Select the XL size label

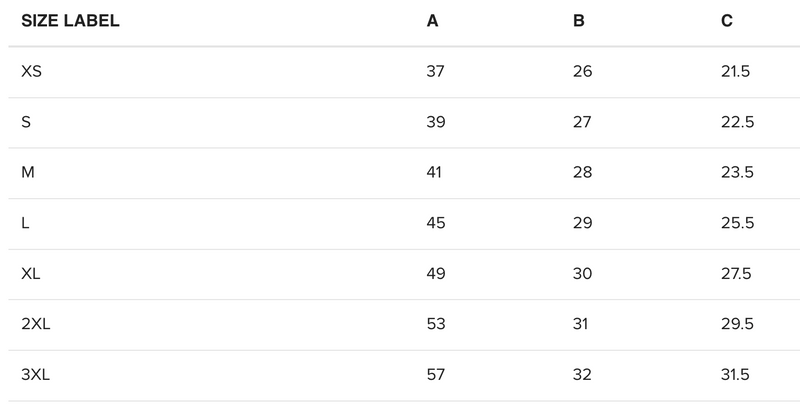click(31, 274)
